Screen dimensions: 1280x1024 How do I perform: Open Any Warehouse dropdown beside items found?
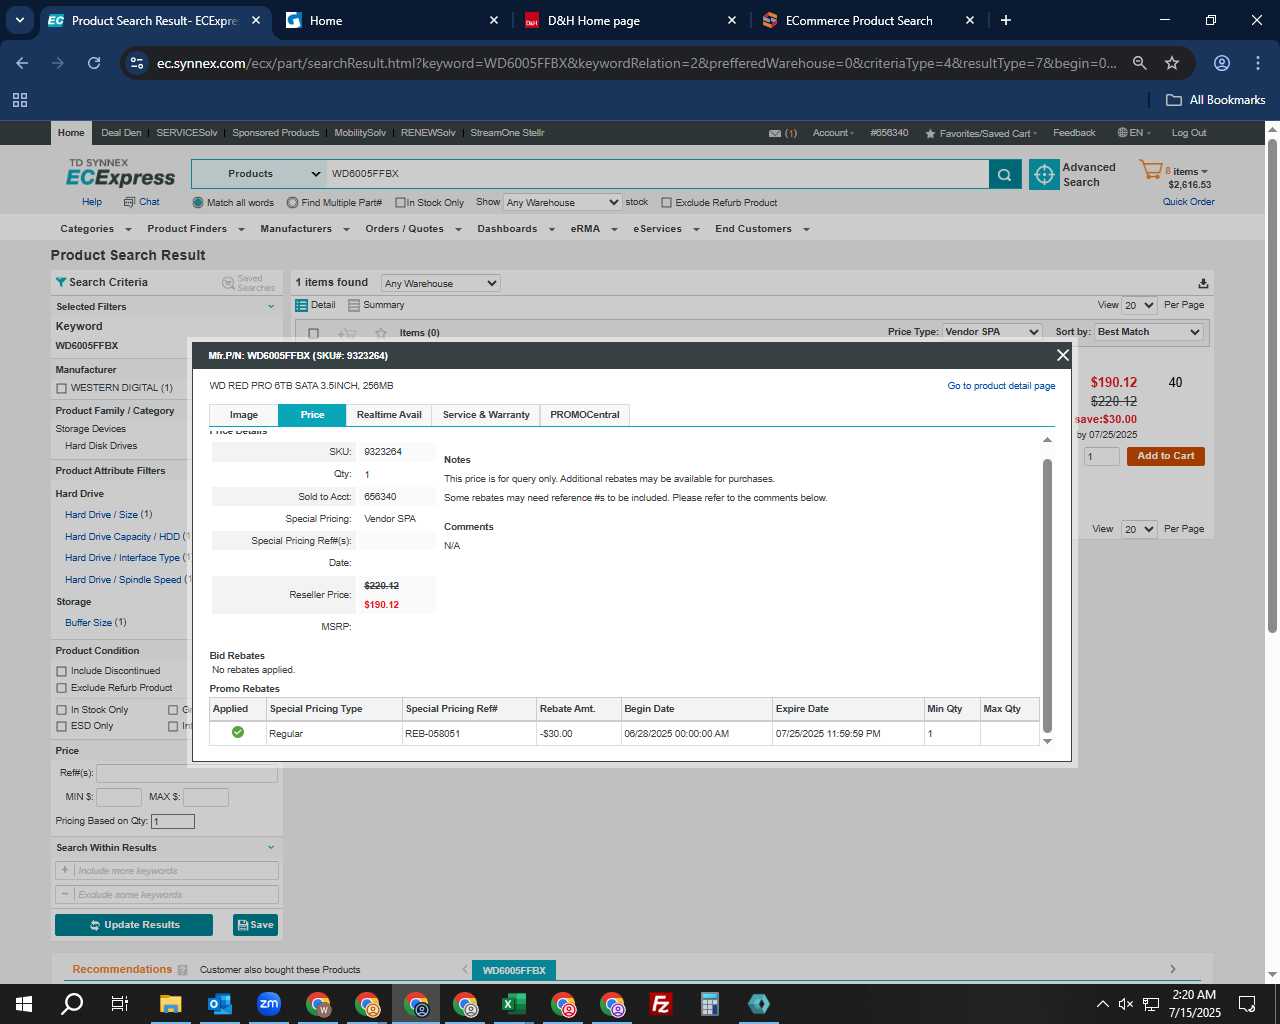[x=440, y=283]
